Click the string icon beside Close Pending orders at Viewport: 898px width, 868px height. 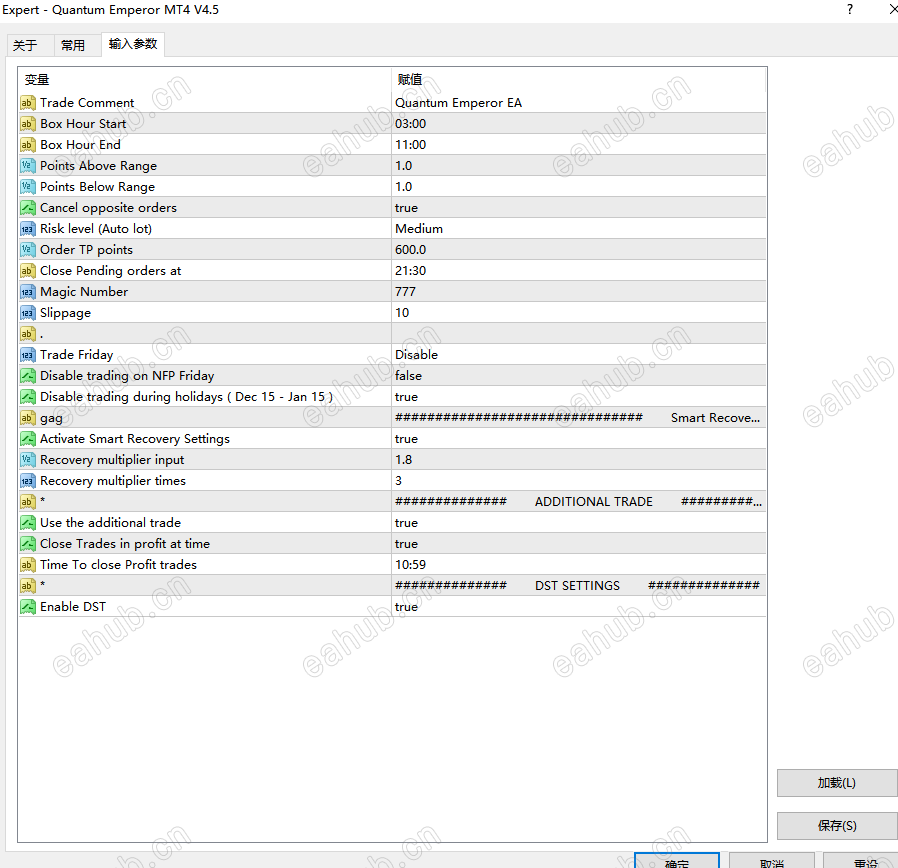tap(27, 271)
